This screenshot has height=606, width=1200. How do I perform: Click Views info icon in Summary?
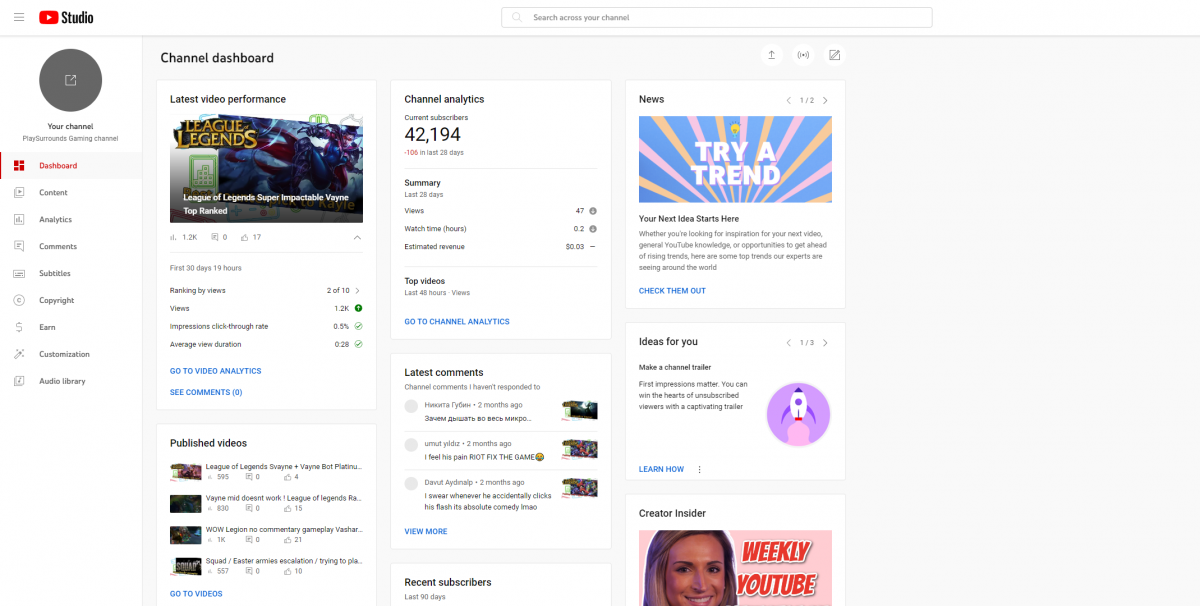pos(593,211)
